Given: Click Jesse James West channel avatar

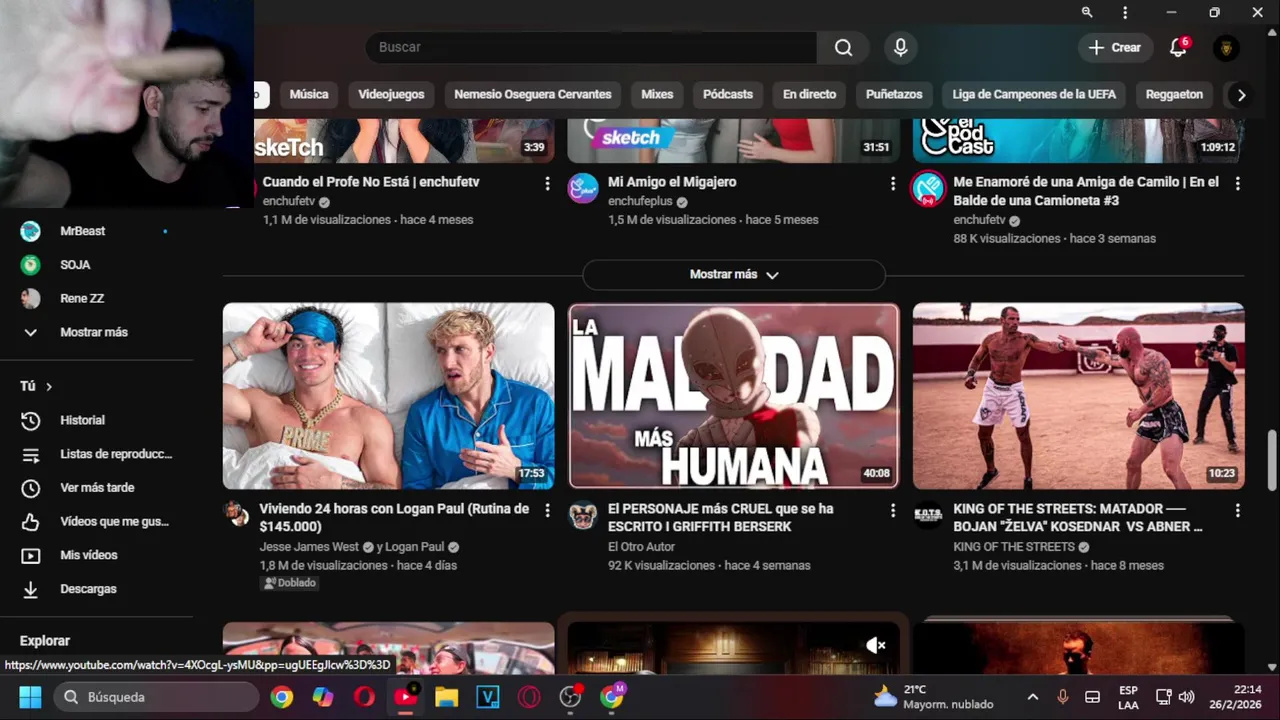Looking at the screenshot, I should point(237,514).
